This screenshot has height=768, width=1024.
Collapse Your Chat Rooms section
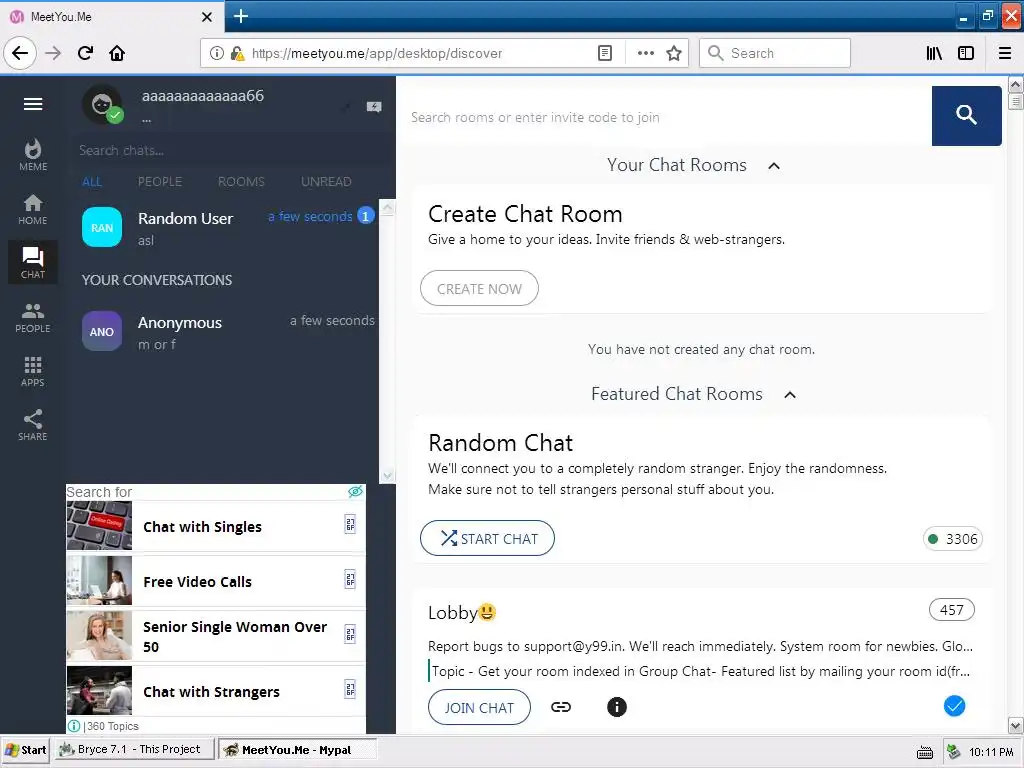point(774,166)
